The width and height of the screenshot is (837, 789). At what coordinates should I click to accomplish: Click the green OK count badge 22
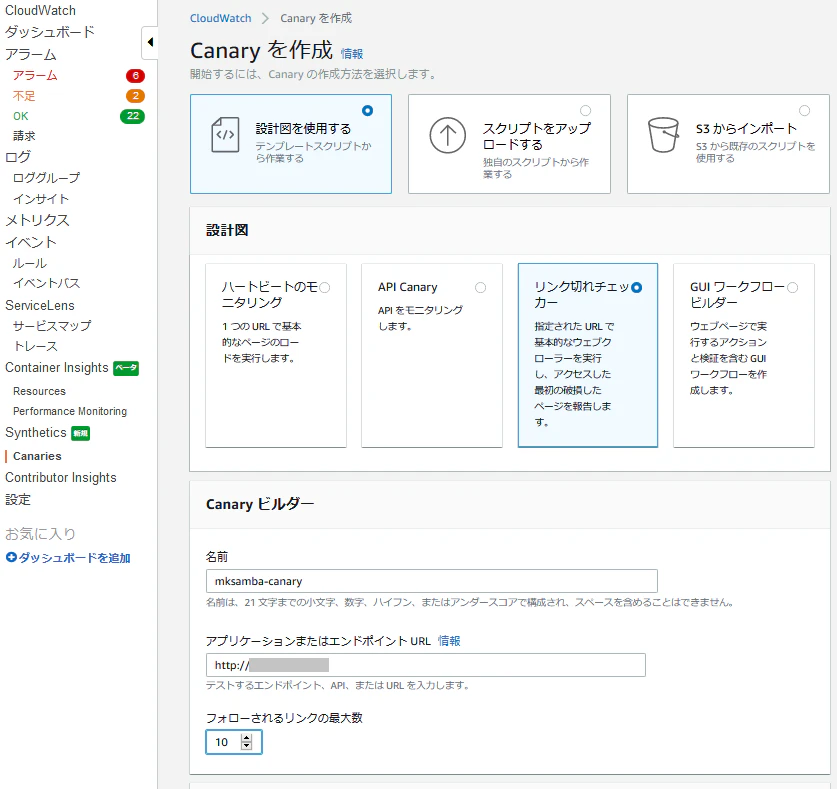(132, 116)
